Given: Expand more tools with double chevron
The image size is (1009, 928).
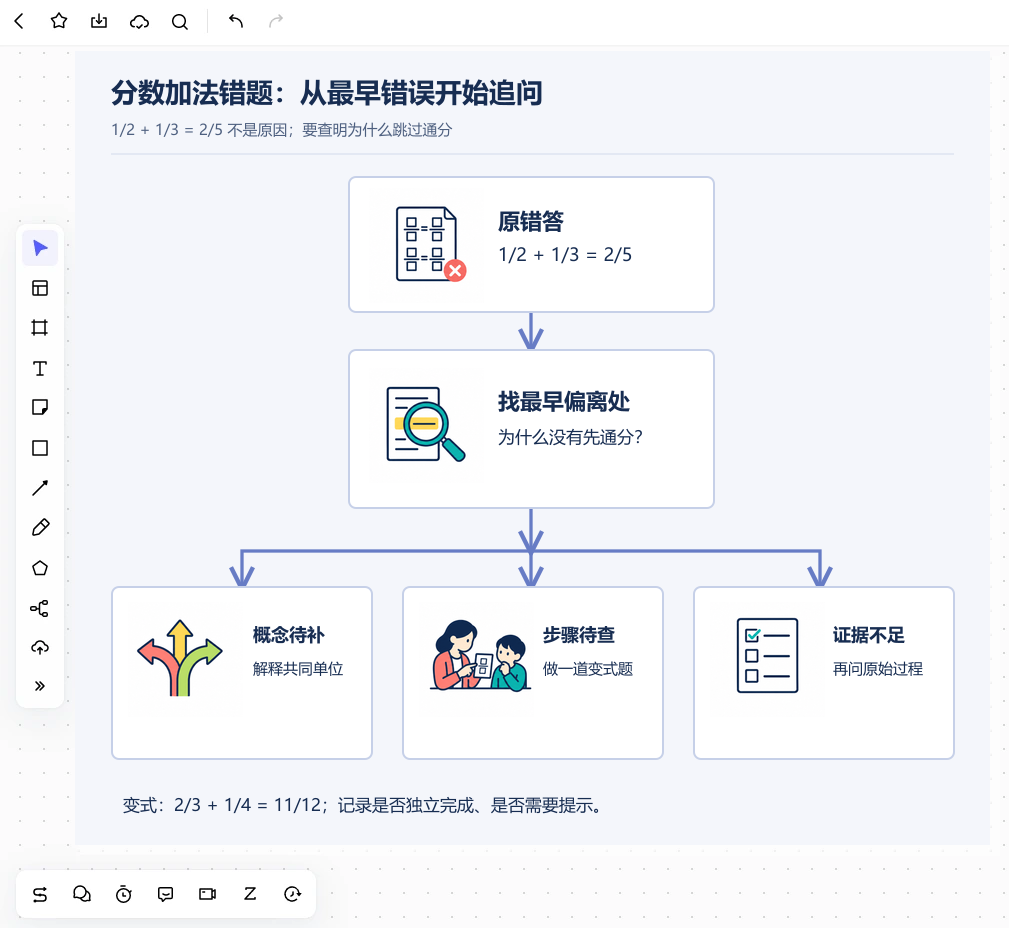Looking at the screenshot, I should [40, 686].
